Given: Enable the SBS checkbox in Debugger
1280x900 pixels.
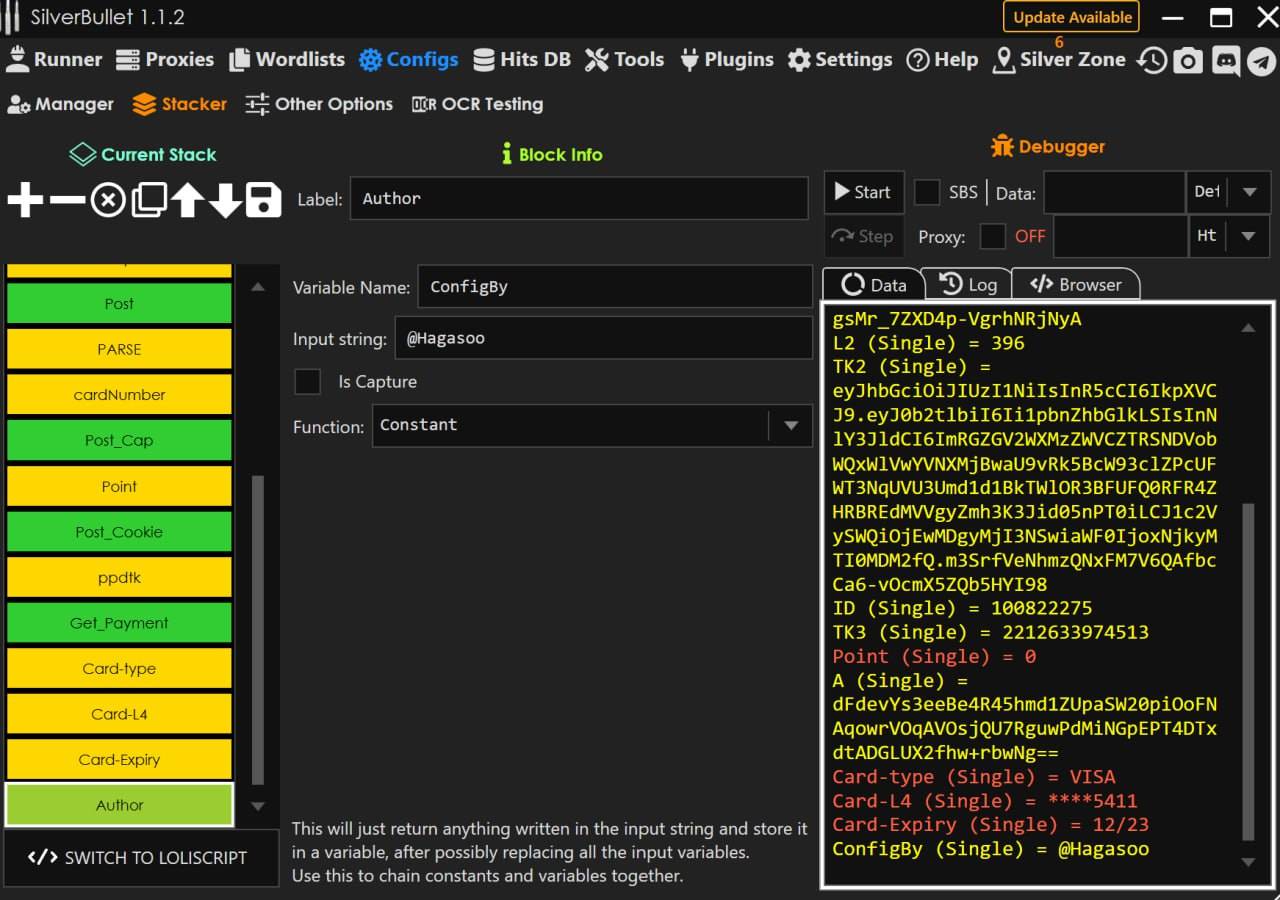Looking at the screenshot, I should tap(927, 192).
